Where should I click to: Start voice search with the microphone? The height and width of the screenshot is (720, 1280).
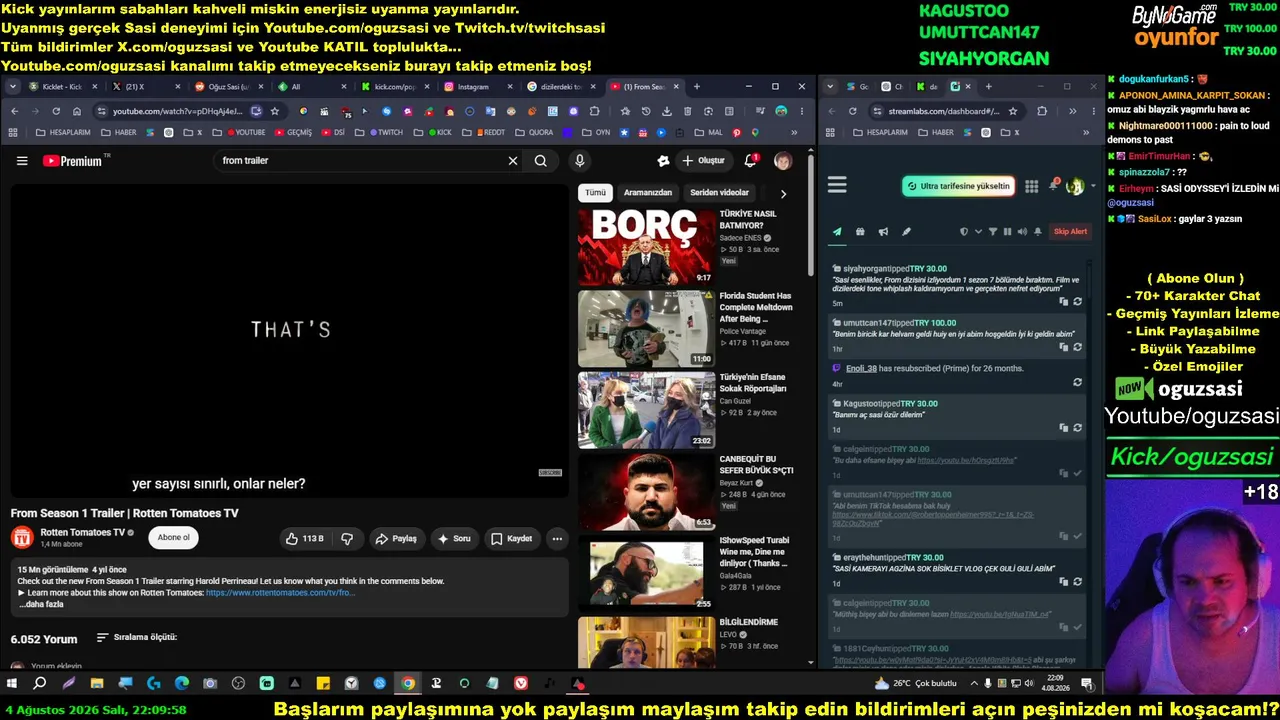580,161
